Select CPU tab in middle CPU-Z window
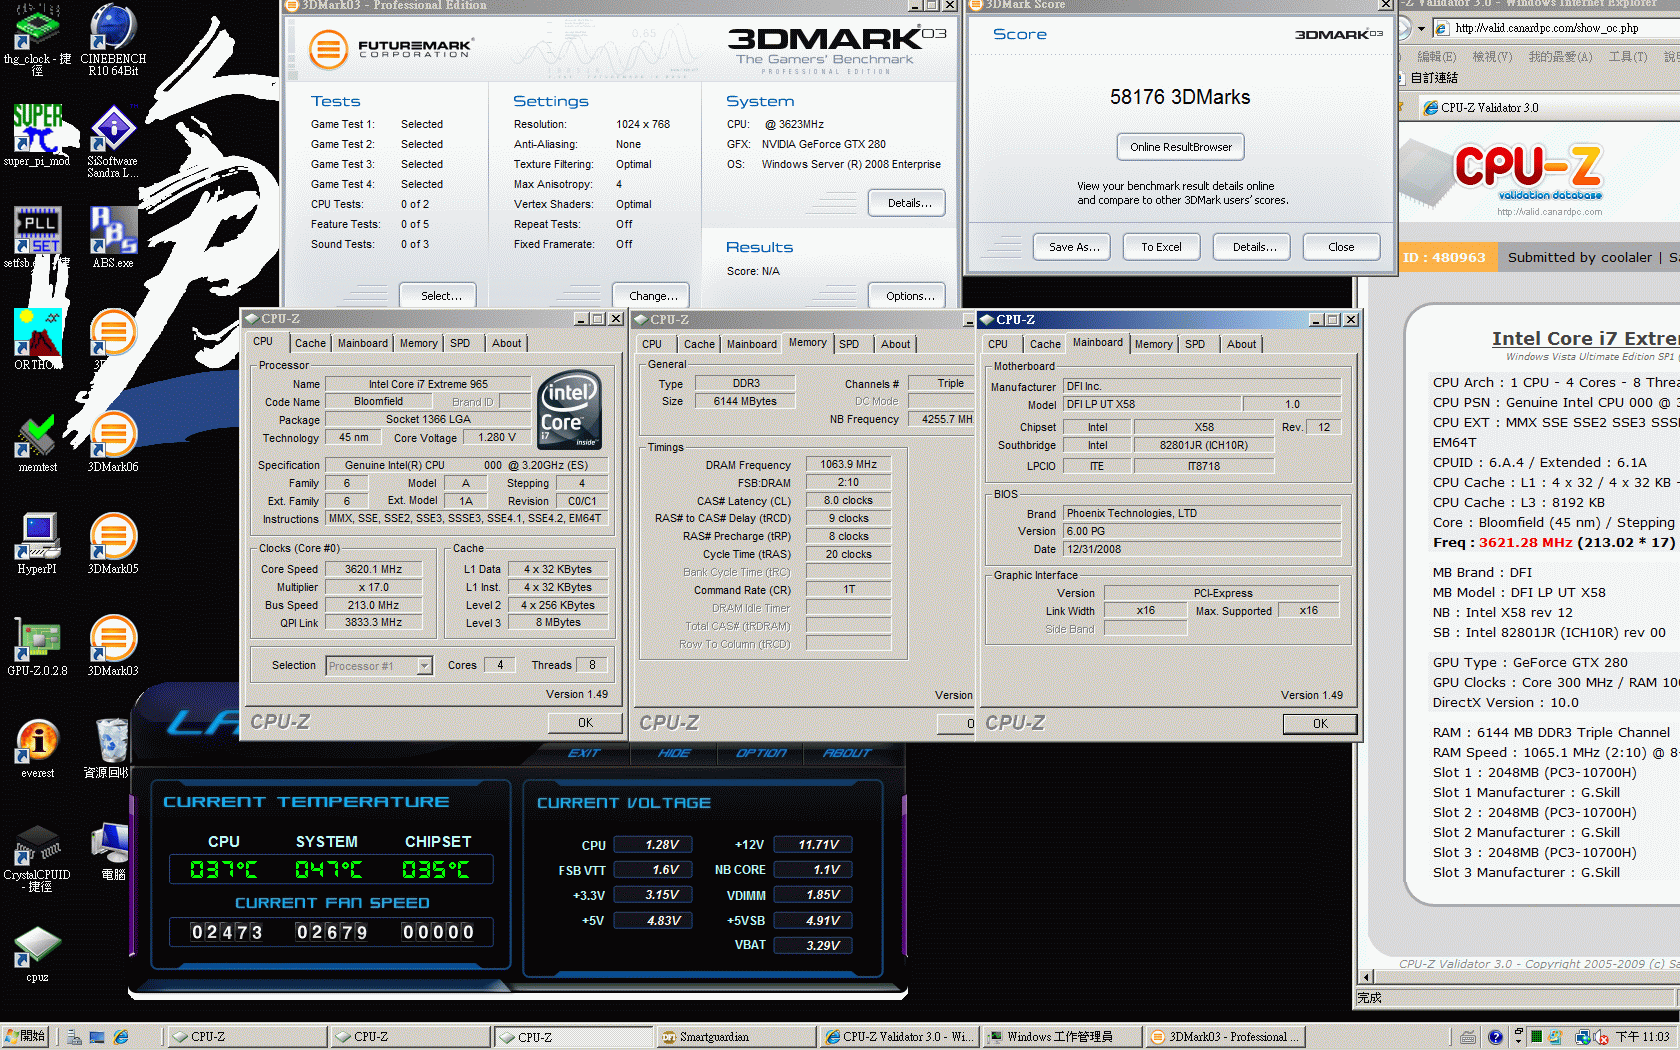 coord(652,344)
